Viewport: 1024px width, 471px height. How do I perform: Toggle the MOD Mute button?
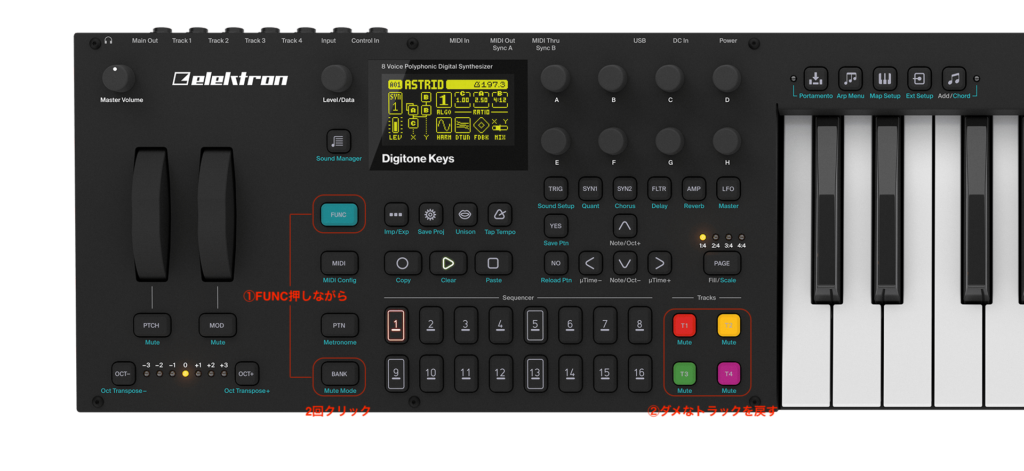217,325
